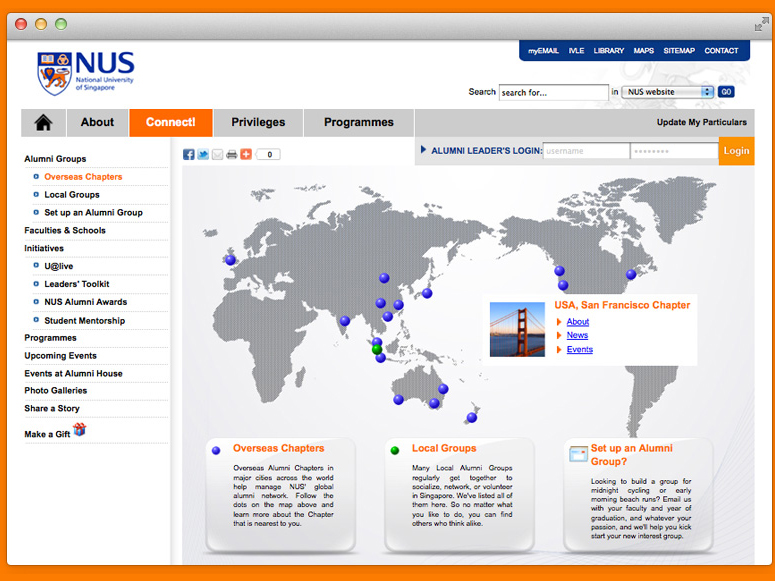The image size is (775, 581).
Task: Toggle fullscreen arrows in window title bar
Action: 762,24
